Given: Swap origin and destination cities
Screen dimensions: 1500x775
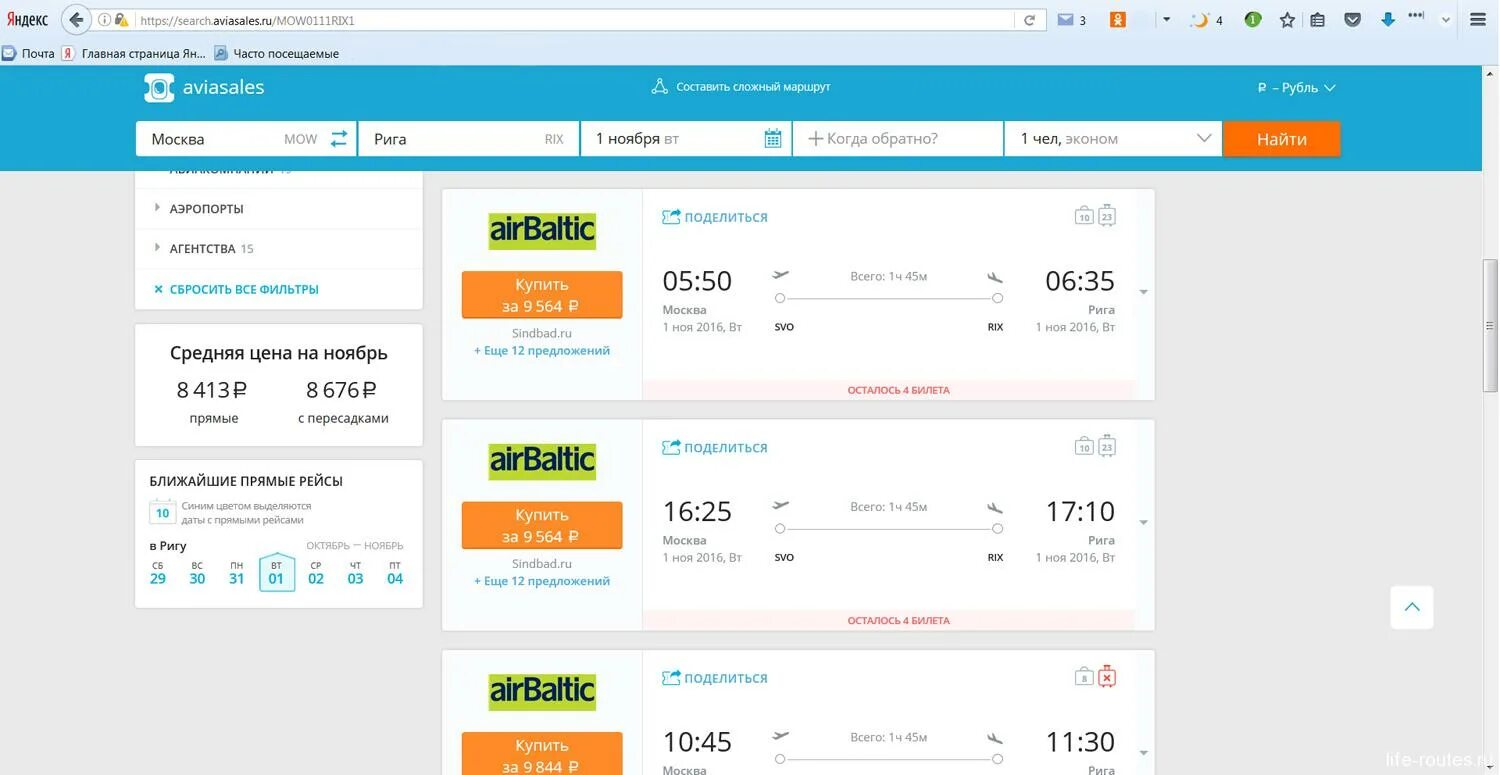Looking at the screenshot, I should point(339,139).
